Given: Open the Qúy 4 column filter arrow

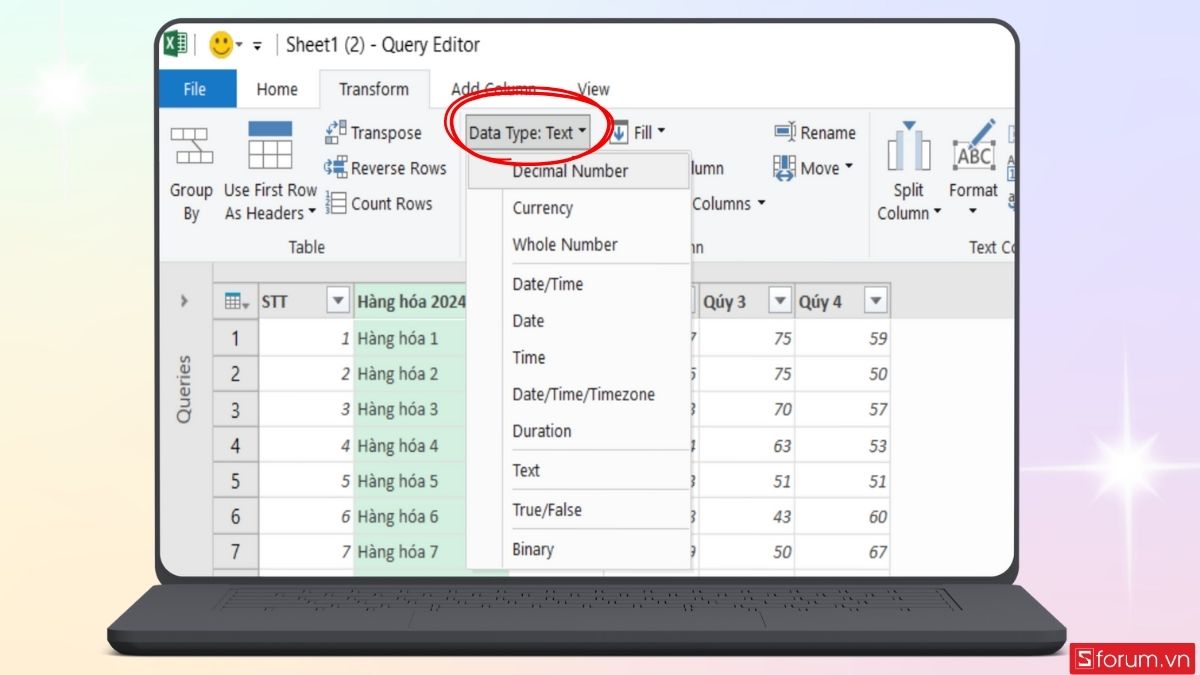Looking at the screenshot, I should (874, 299).
